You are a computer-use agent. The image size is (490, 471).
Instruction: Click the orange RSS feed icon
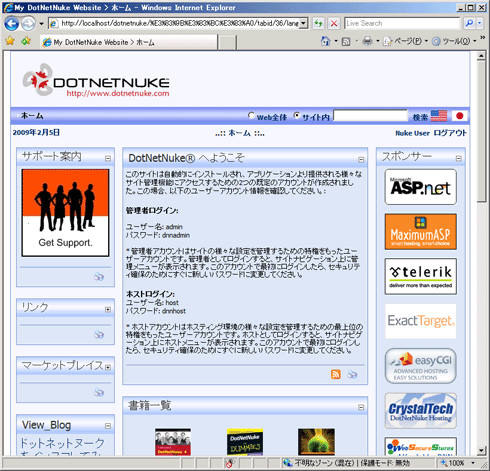[336, 374]
